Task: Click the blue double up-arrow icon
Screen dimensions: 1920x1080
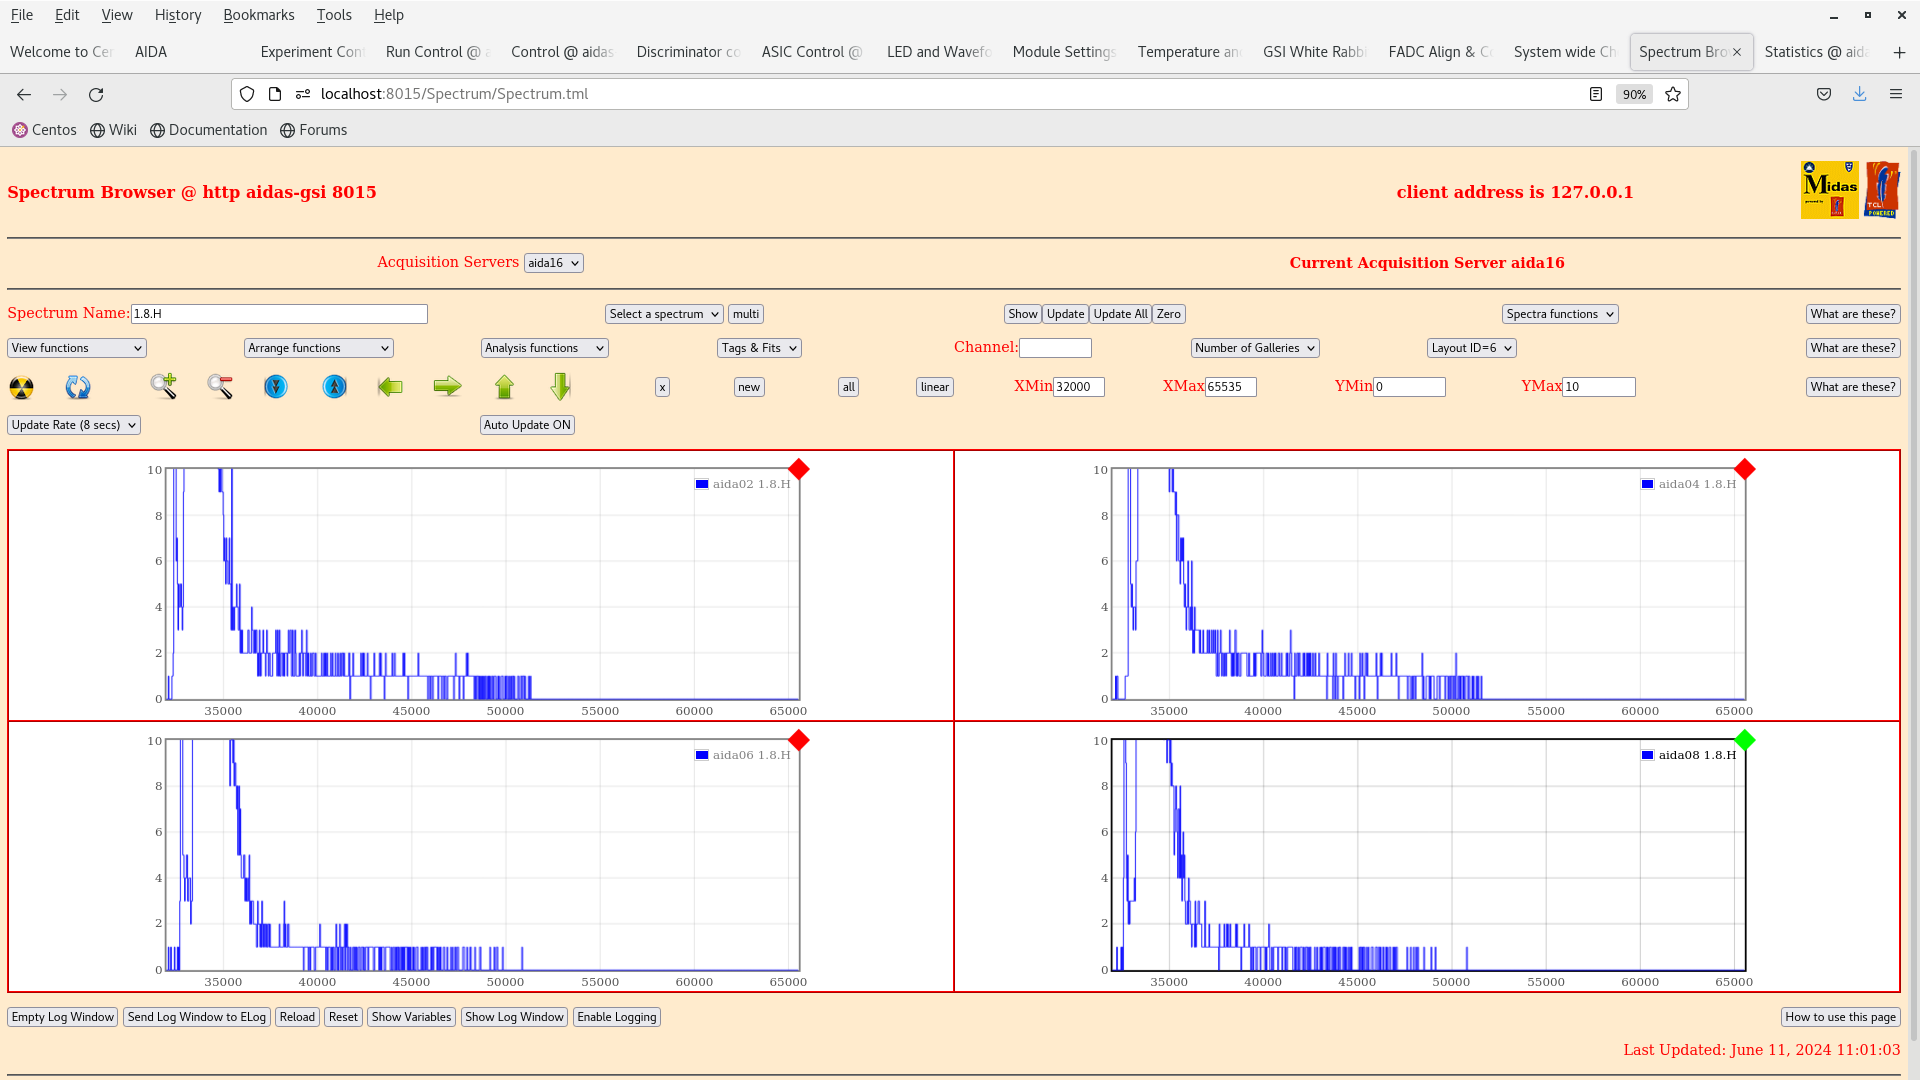Action: coord(334,386)
